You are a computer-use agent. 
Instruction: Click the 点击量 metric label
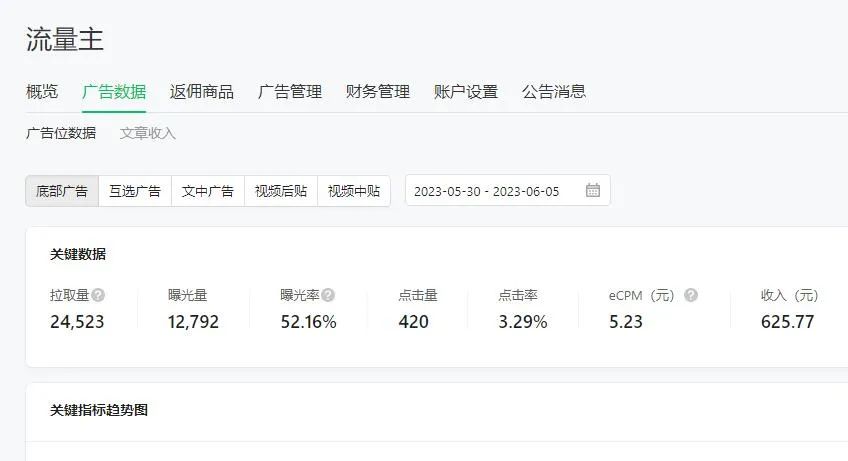click(418, 295)
